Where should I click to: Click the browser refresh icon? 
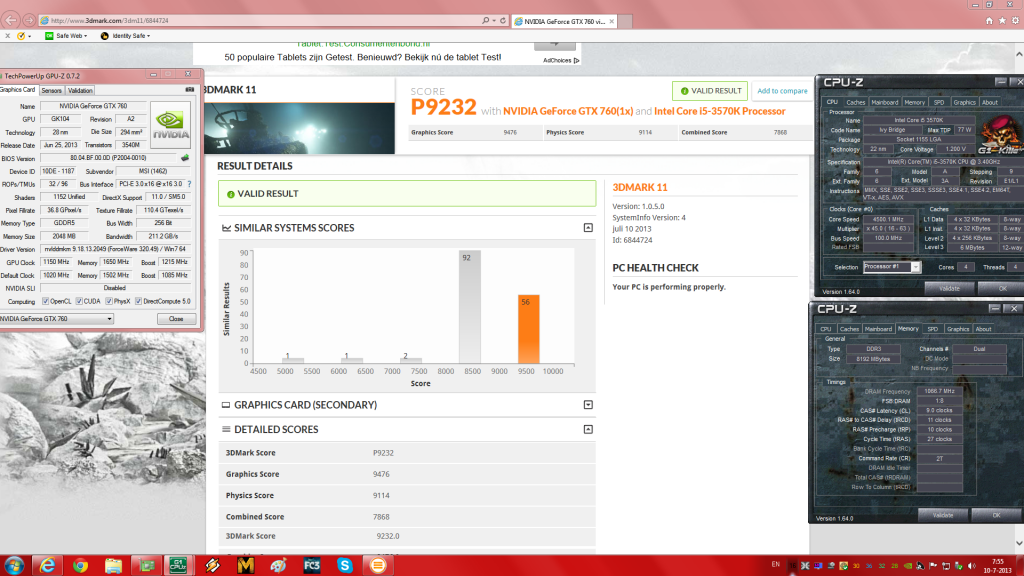click(503, 20)
